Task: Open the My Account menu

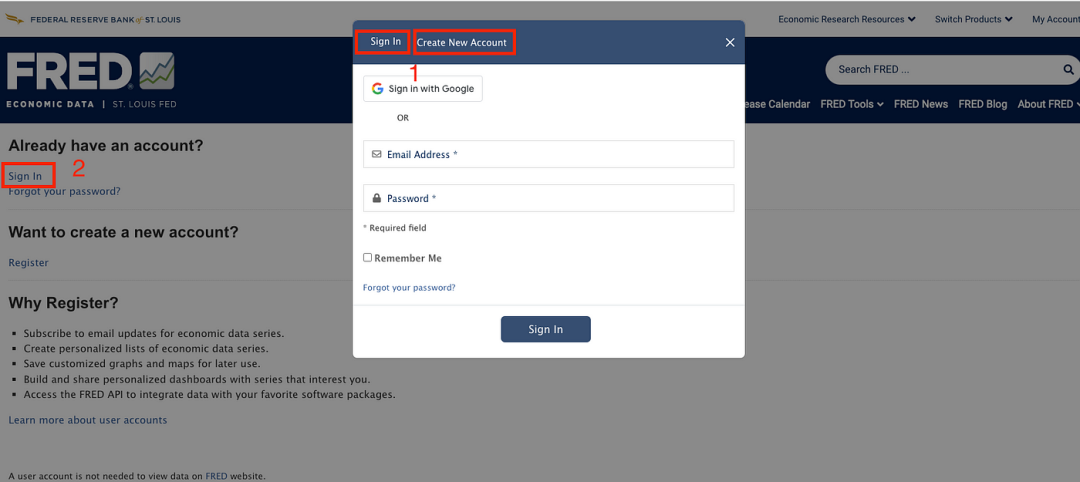Action: [1055, 19]
